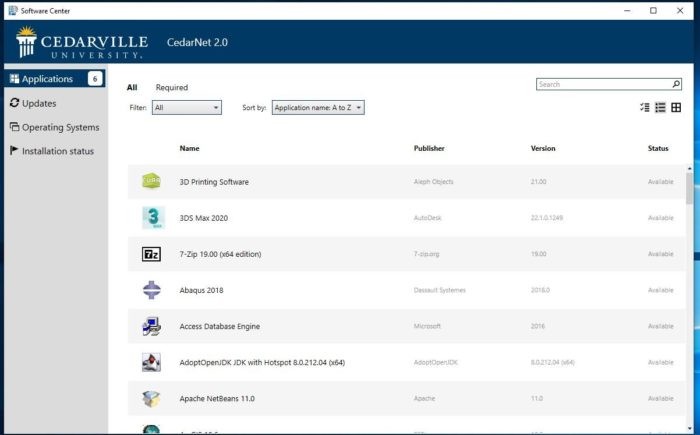Screen dimensions: 700x435
Task: Click the Applications grid icon in sidebar
Action: click(x=15, y=79)
